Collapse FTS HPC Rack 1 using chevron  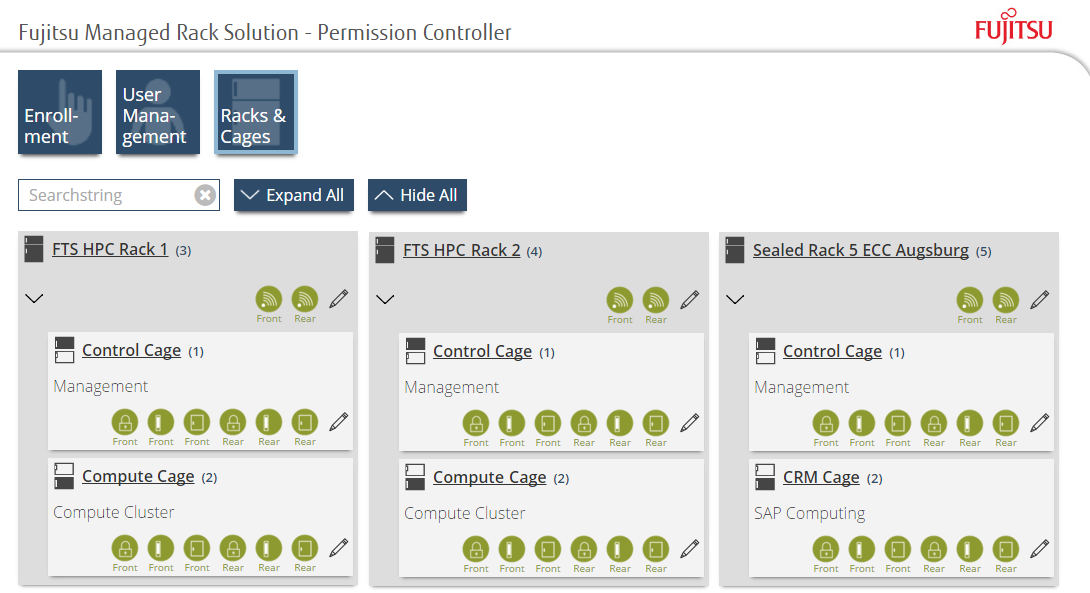(34, 298)
